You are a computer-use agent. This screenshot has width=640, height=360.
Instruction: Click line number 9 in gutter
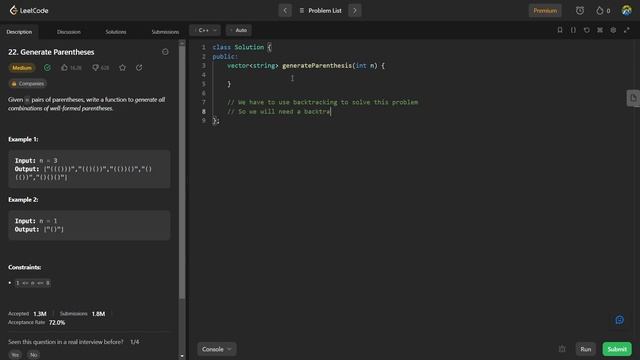point(204,120)
